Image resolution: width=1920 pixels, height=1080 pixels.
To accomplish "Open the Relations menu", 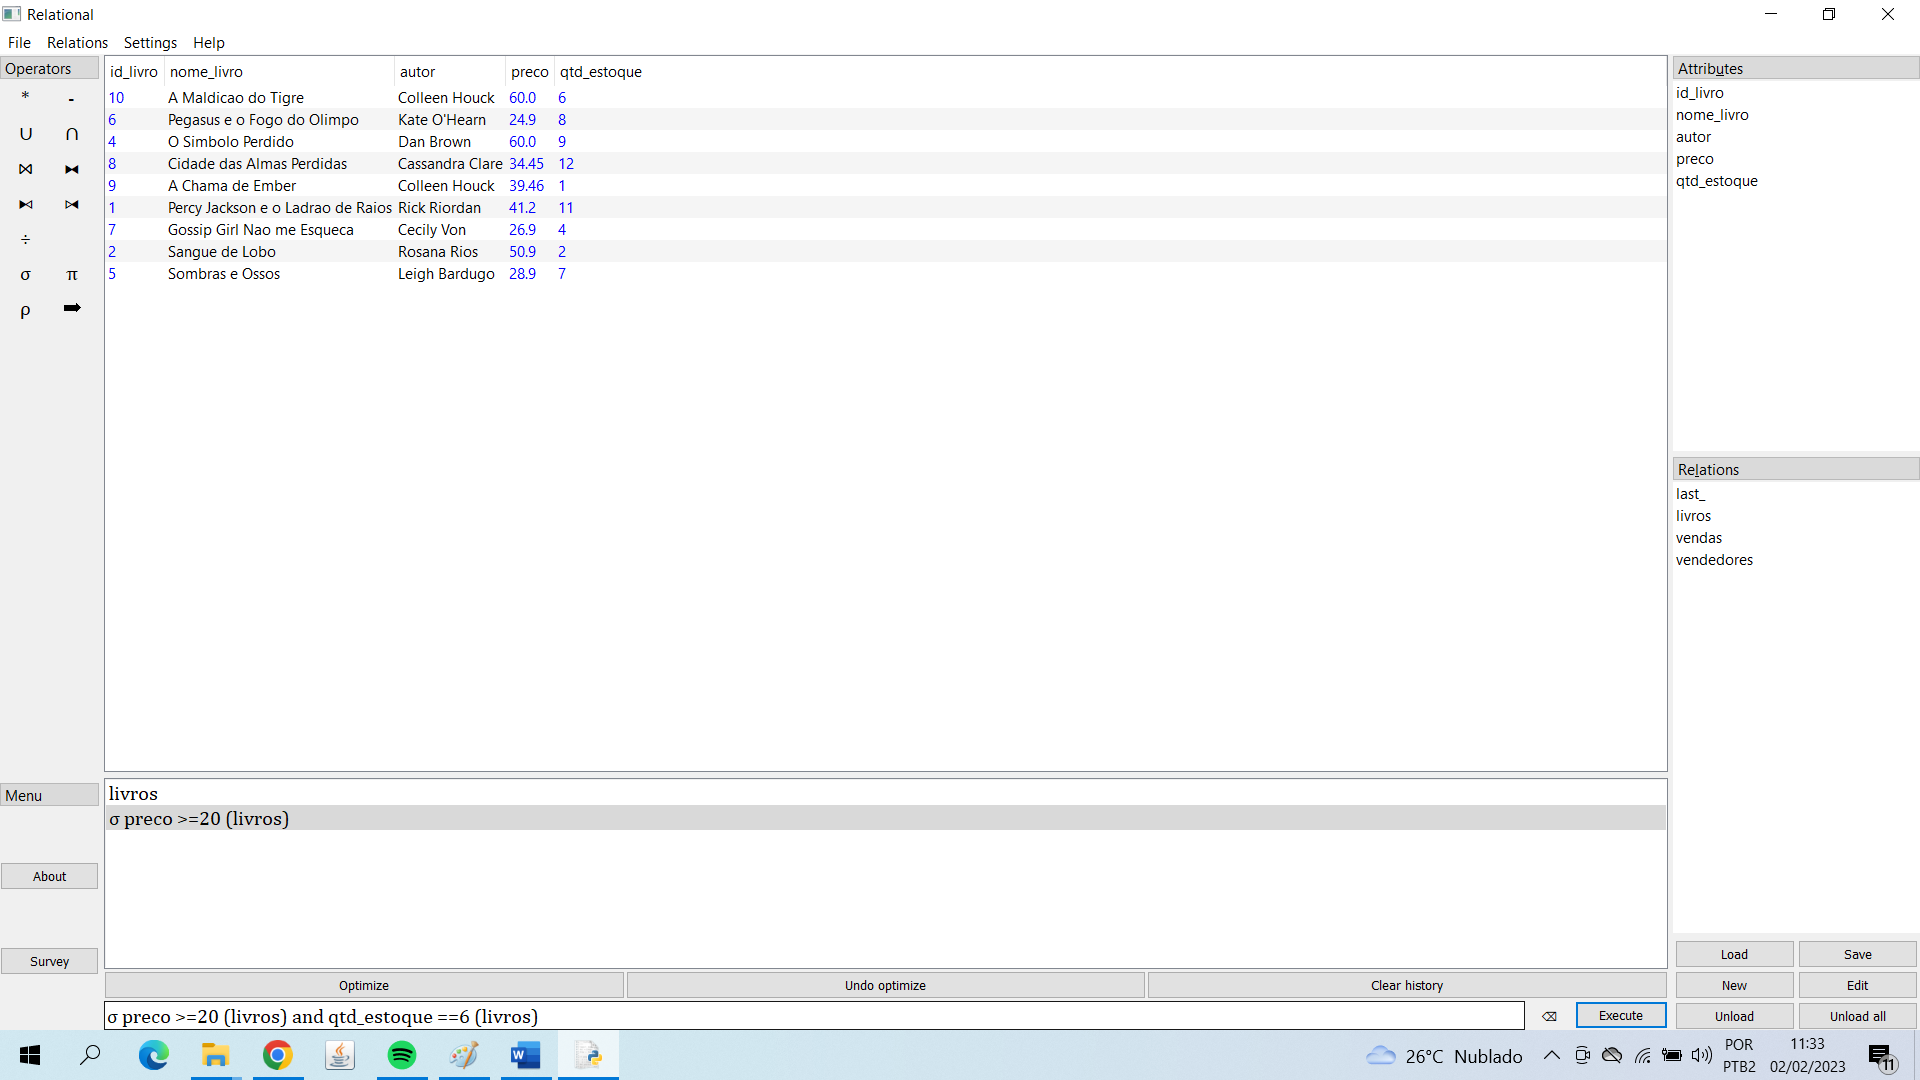I will click(x=77, y=42).
